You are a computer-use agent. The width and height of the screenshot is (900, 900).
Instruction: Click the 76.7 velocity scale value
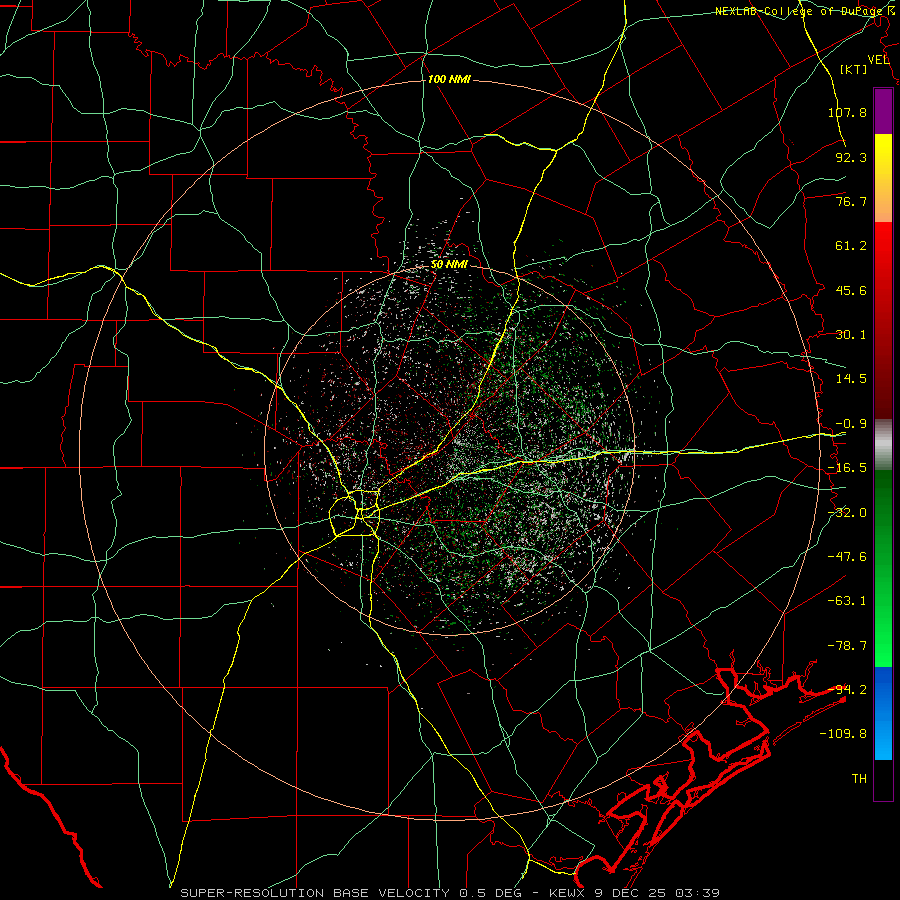pos(851,201)
